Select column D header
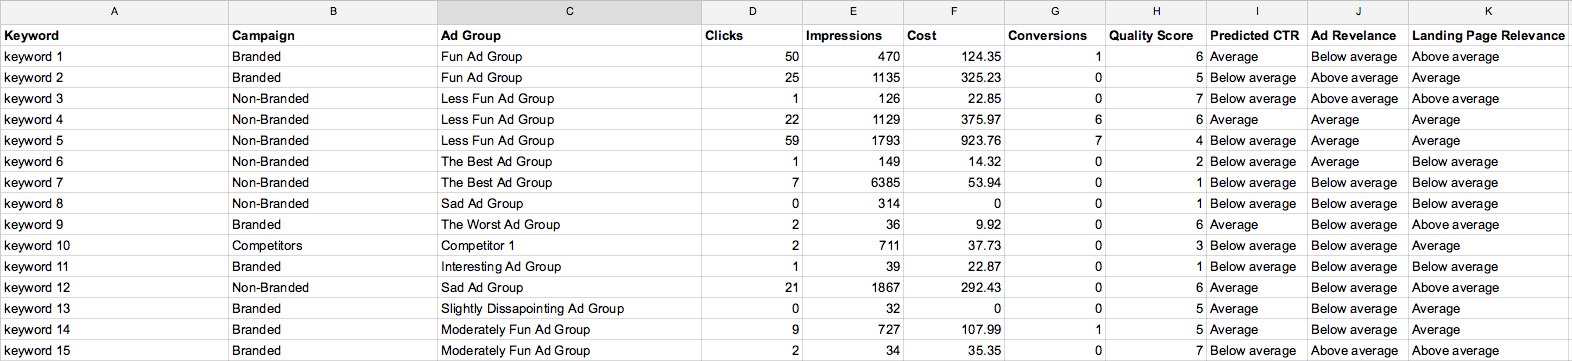 pyautogui.click(x=752, y=12)
